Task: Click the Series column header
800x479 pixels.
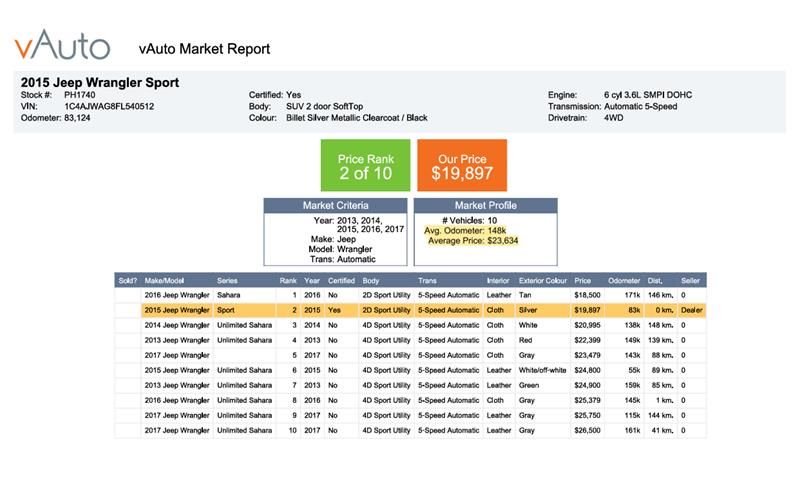Action: 227,281
